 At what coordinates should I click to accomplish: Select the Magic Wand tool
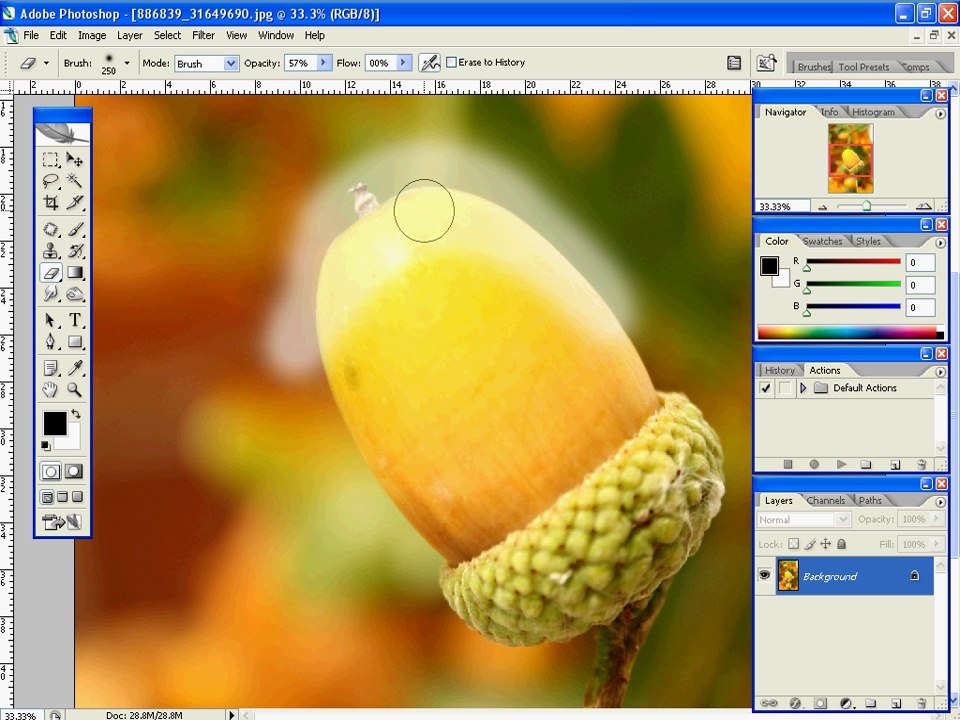click(75, 181)
